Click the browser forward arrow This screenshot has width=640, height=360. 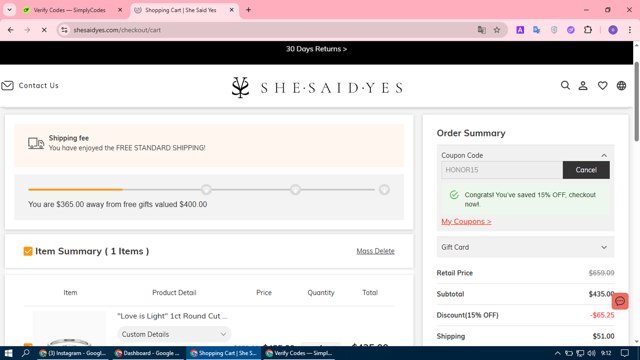coord(27,30)
